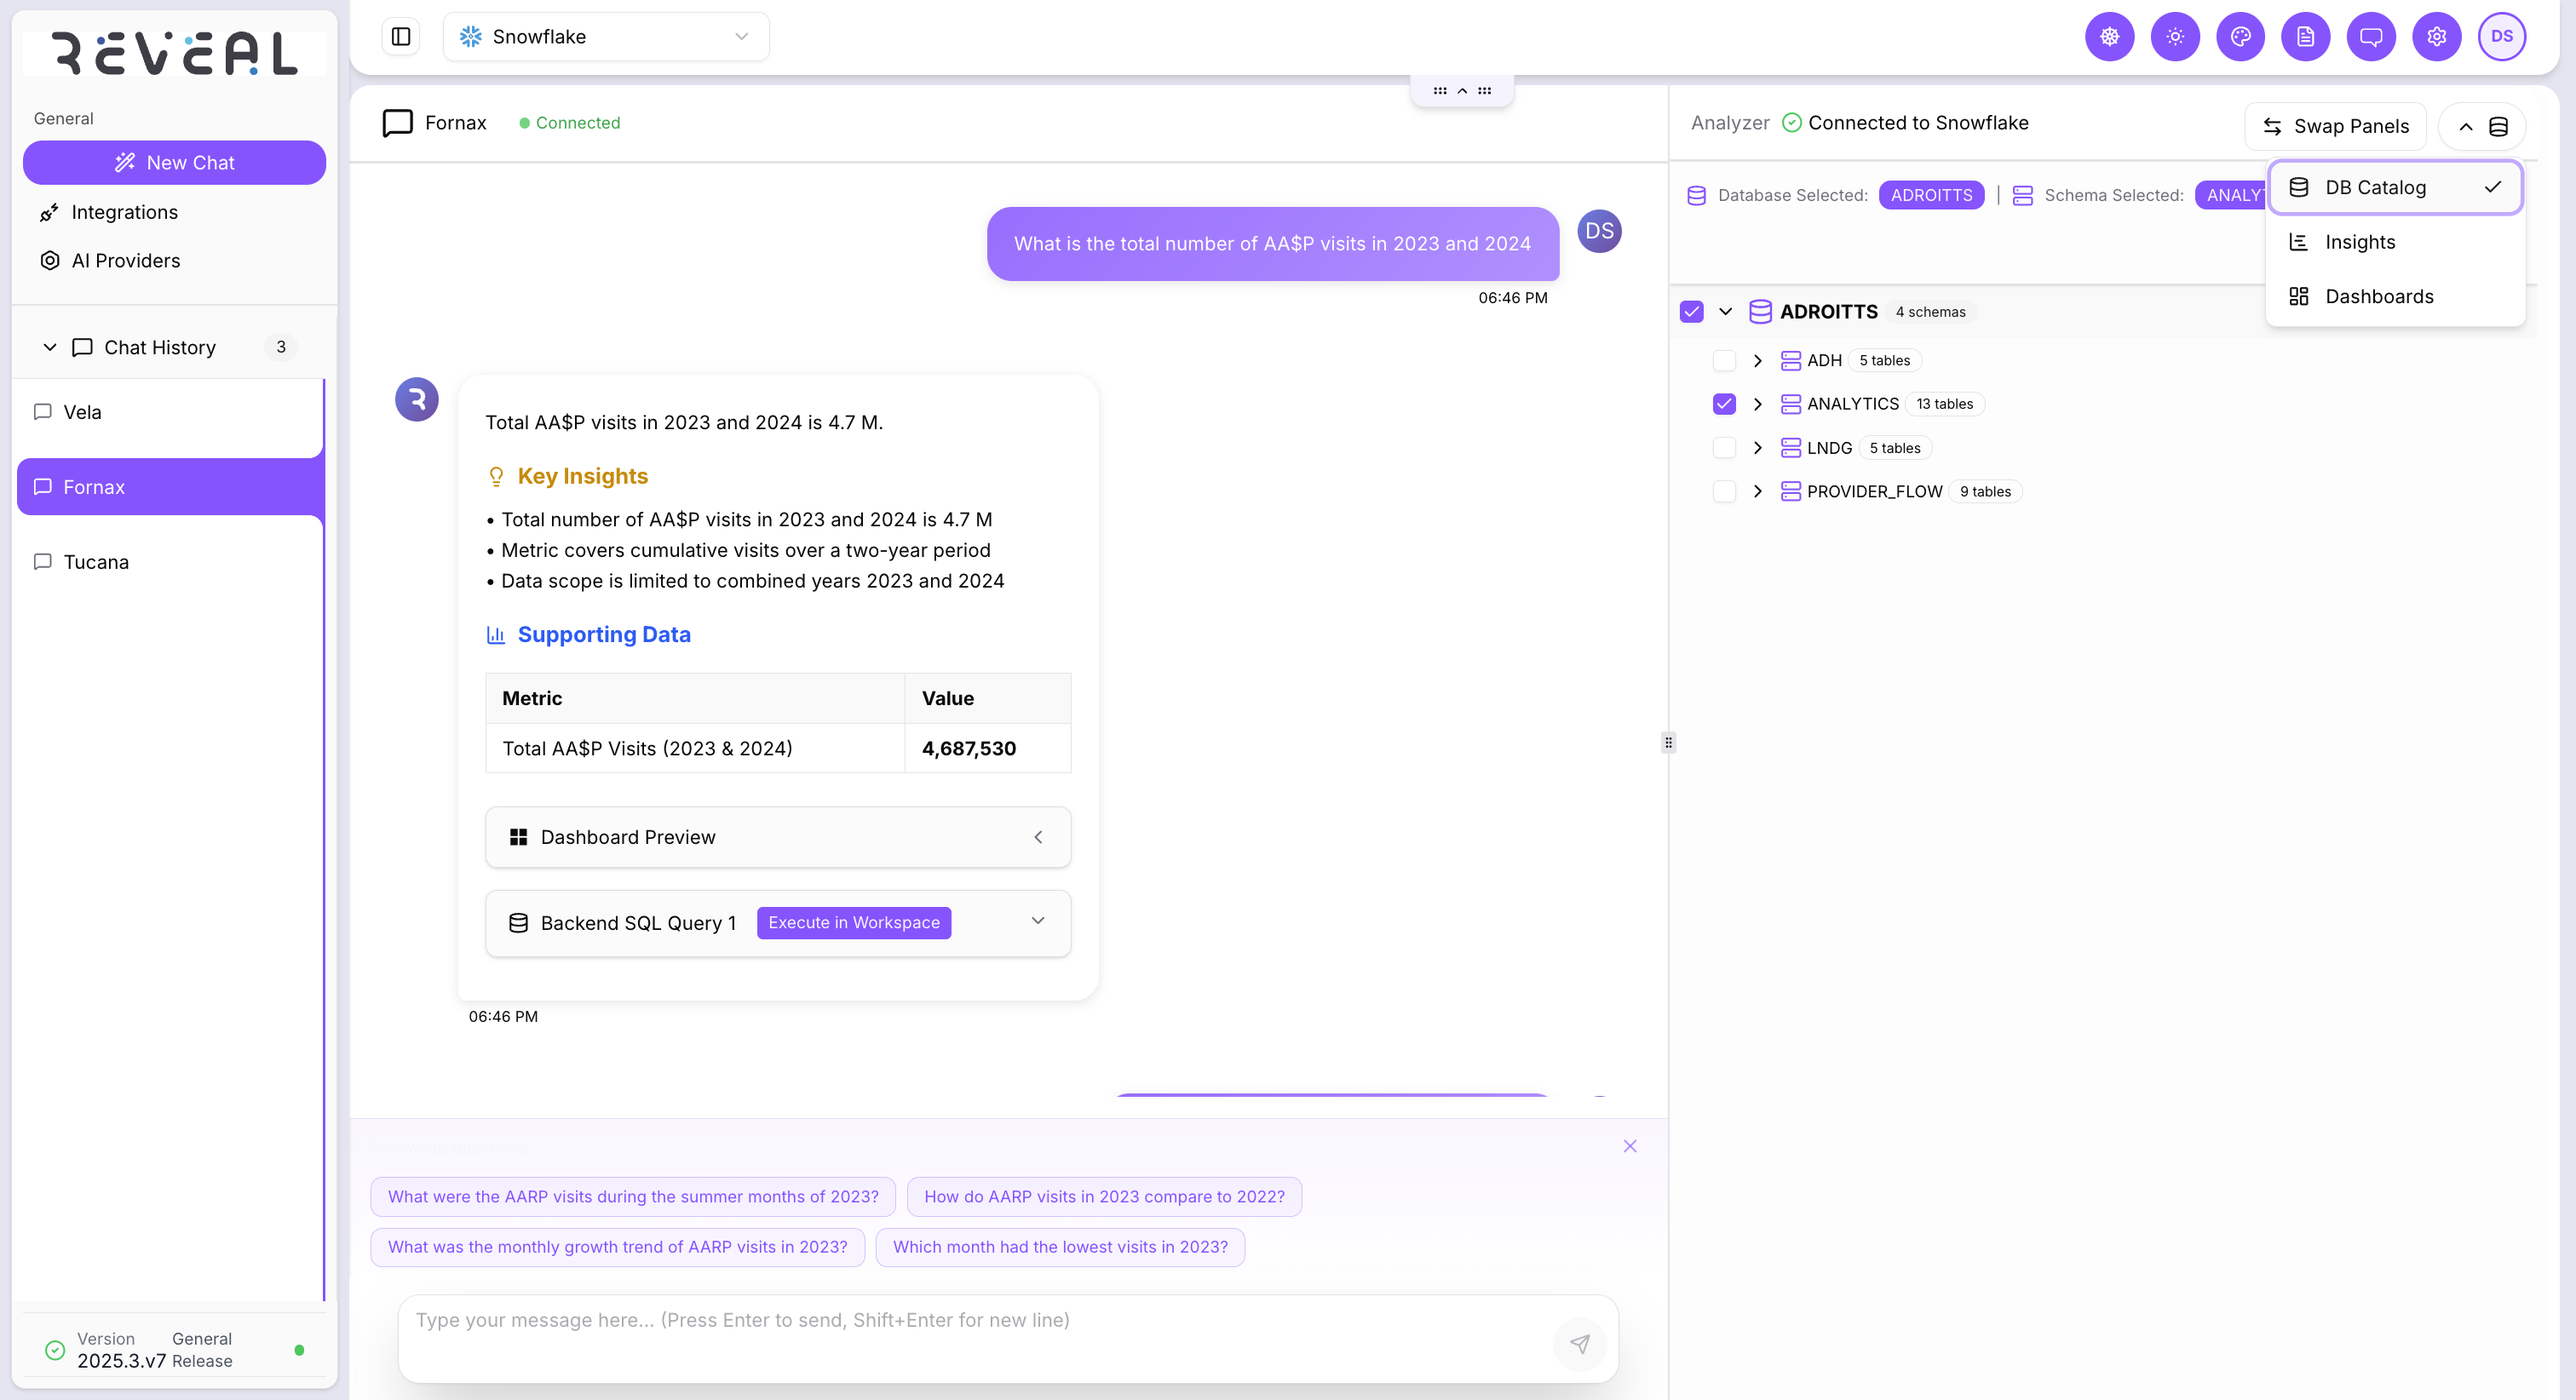Switch to the Insights panel view
Viewport: 2576px width, 1400px height.
point(2360,241)
